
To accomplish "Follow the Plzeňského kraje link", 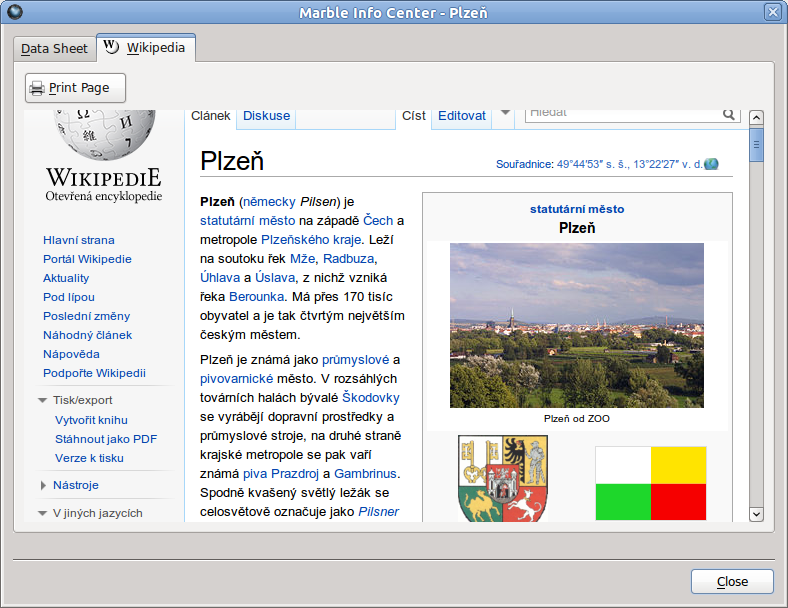I will (311, 240).
